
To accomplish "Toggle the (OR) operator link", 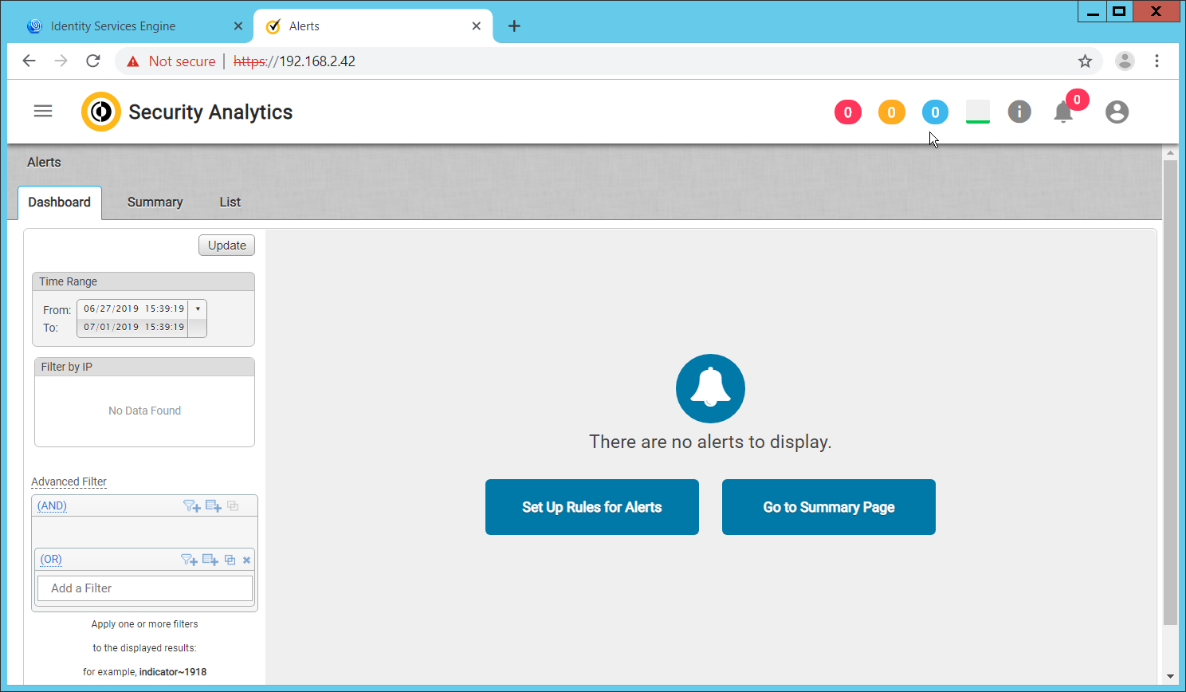I will pyautogui.click(x=50, y=560).
